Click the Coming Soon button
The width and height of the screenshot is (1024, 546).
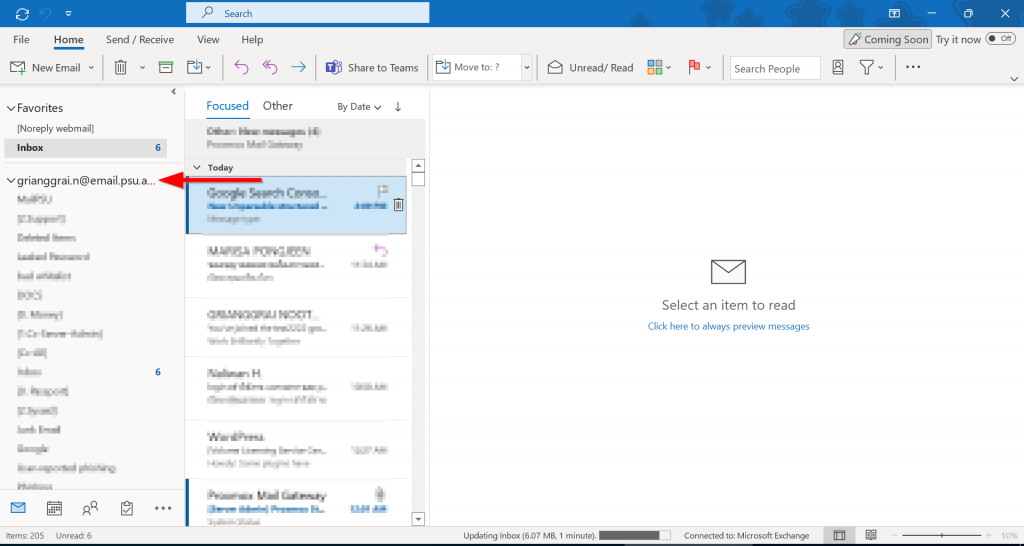point(888,39)
